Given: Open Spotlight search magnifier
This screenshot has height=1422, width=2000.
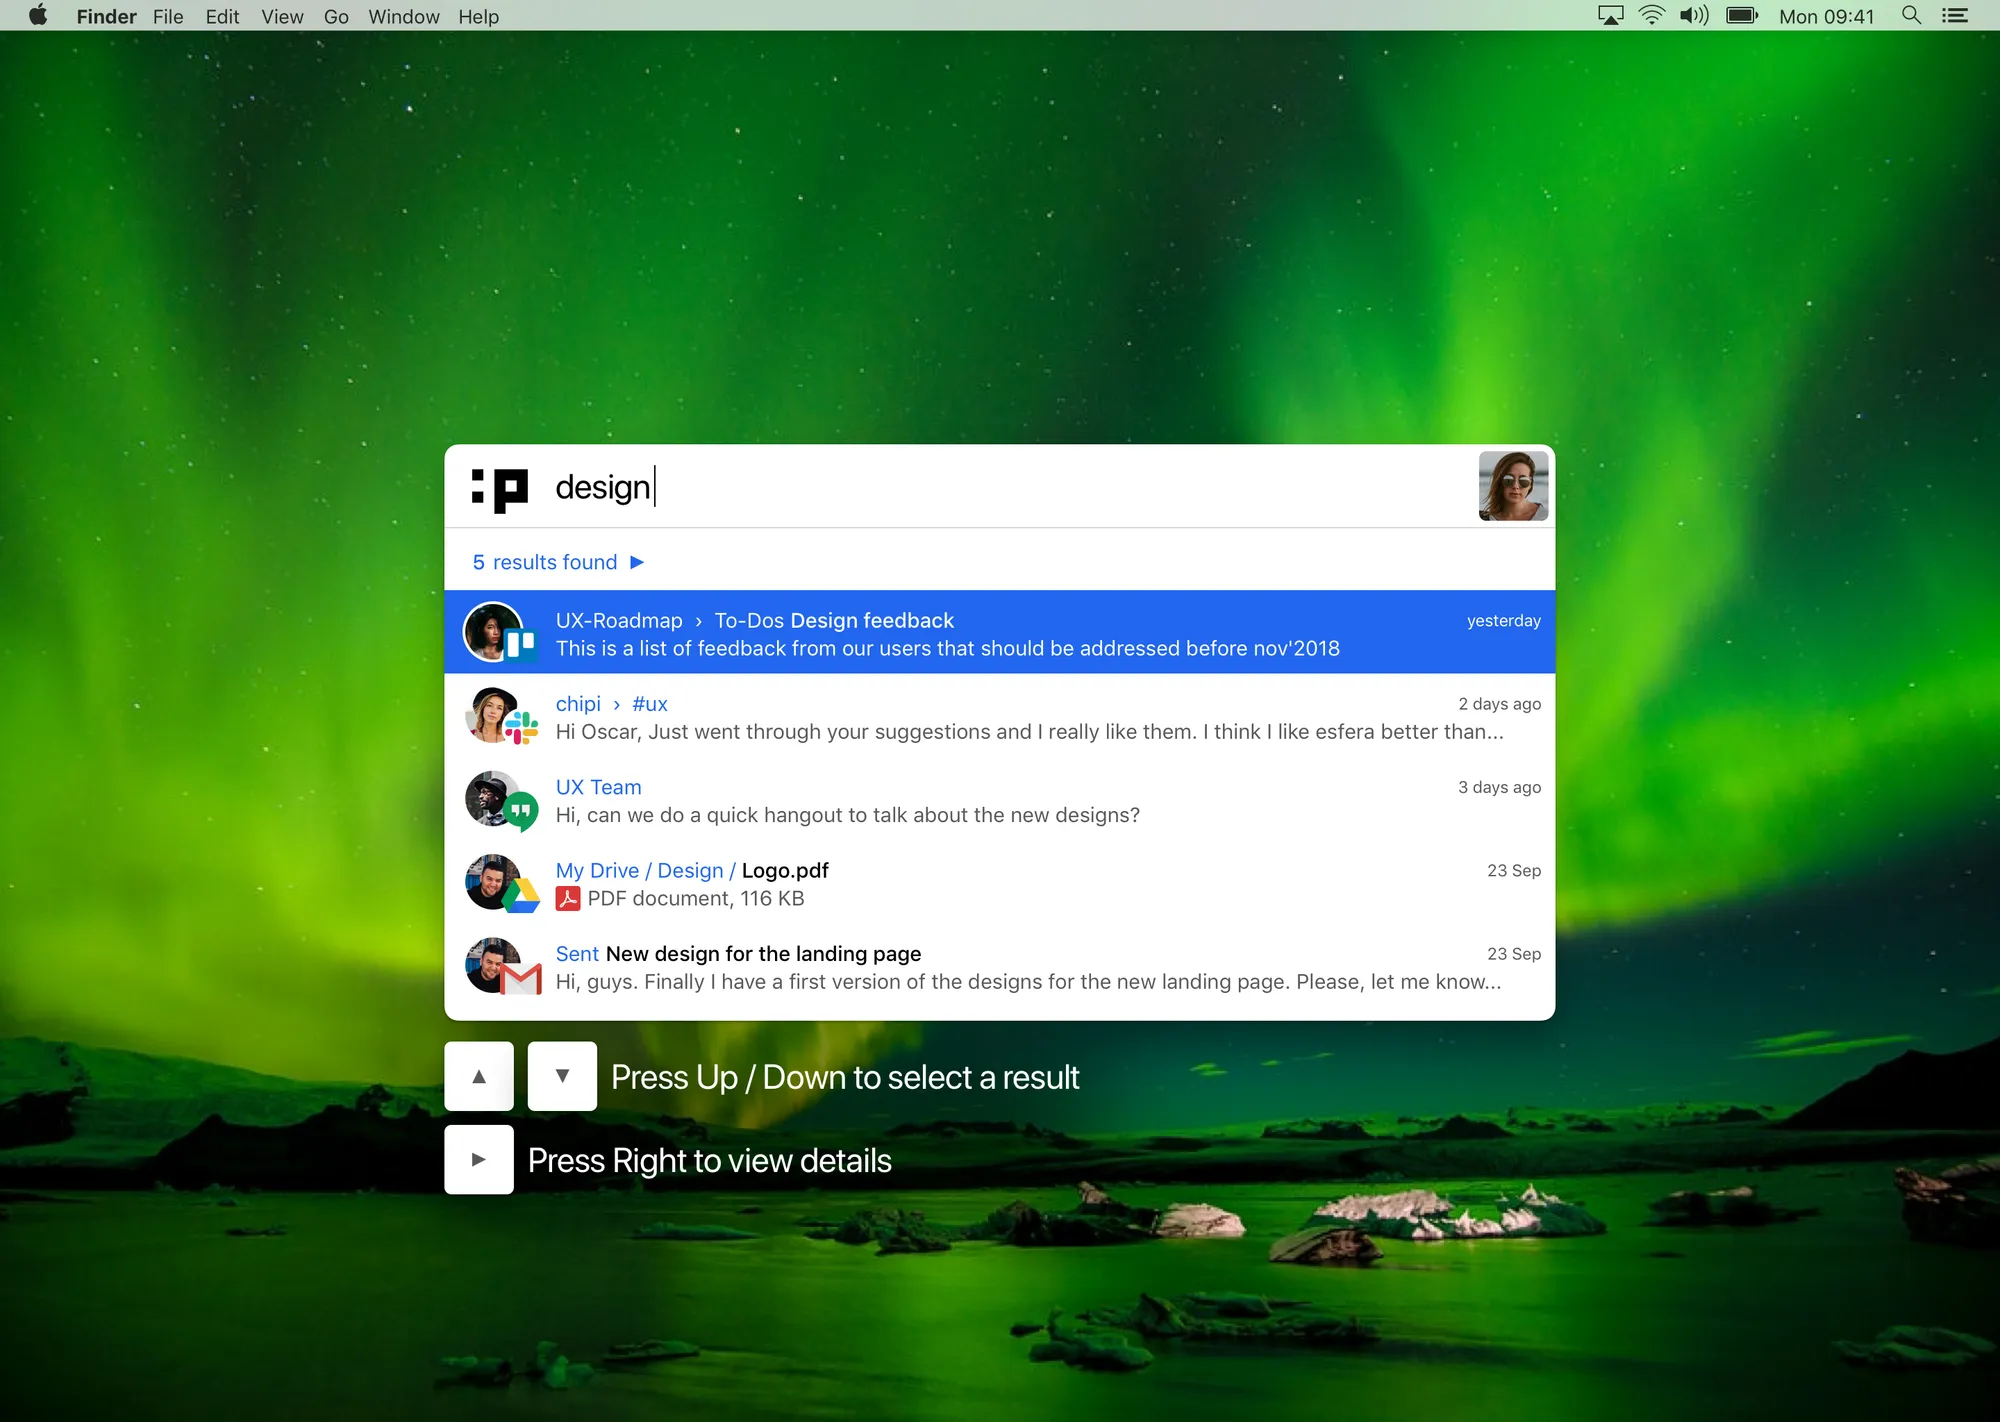Looking at the screenshot, I should (1911, 16).
